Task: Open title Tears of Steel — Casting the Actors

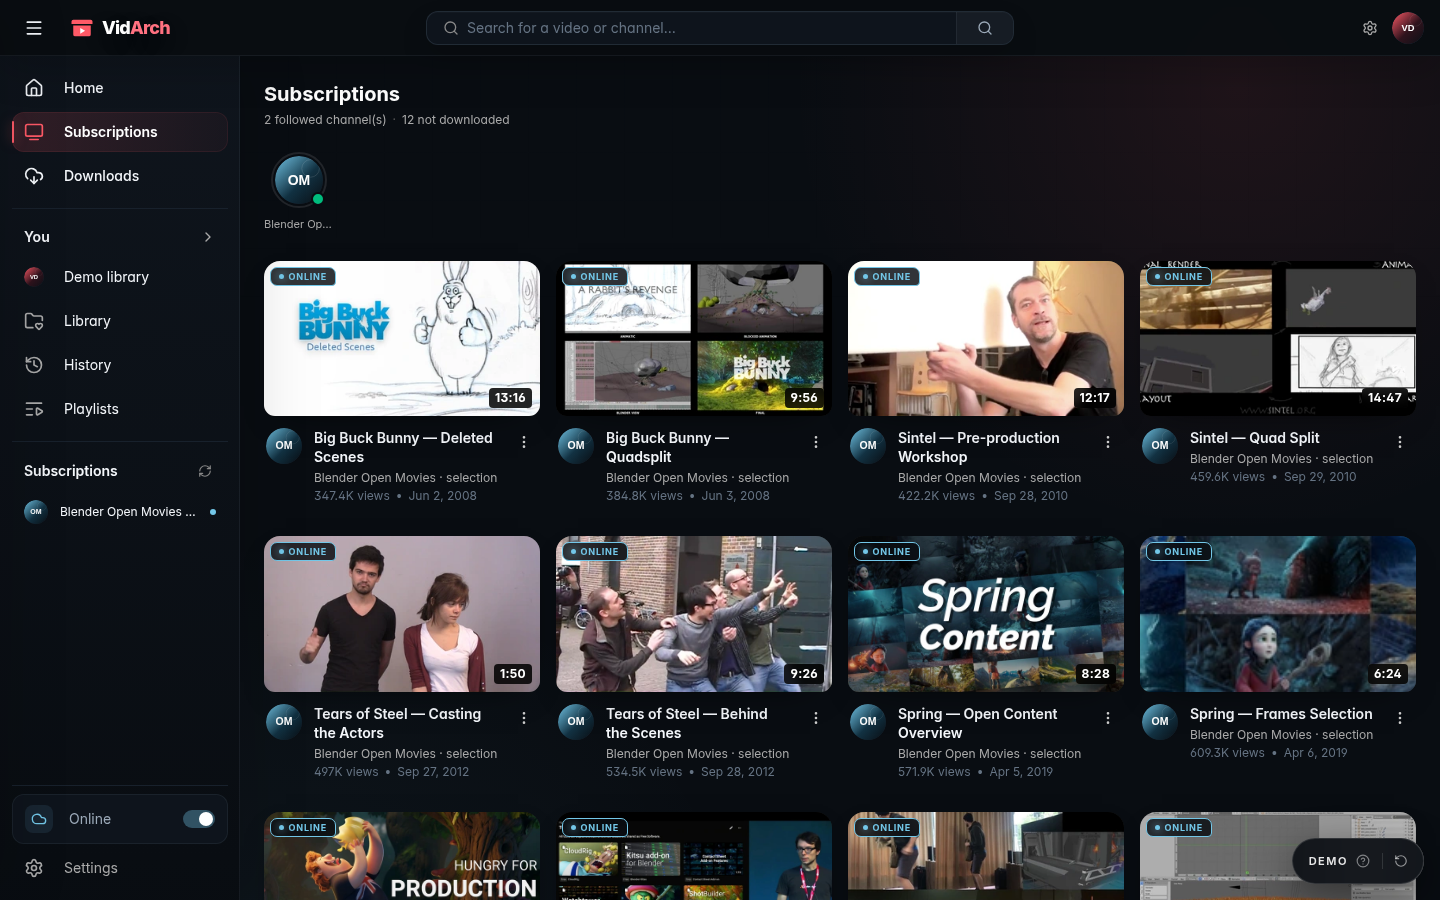Action: (x=397, y=723)
